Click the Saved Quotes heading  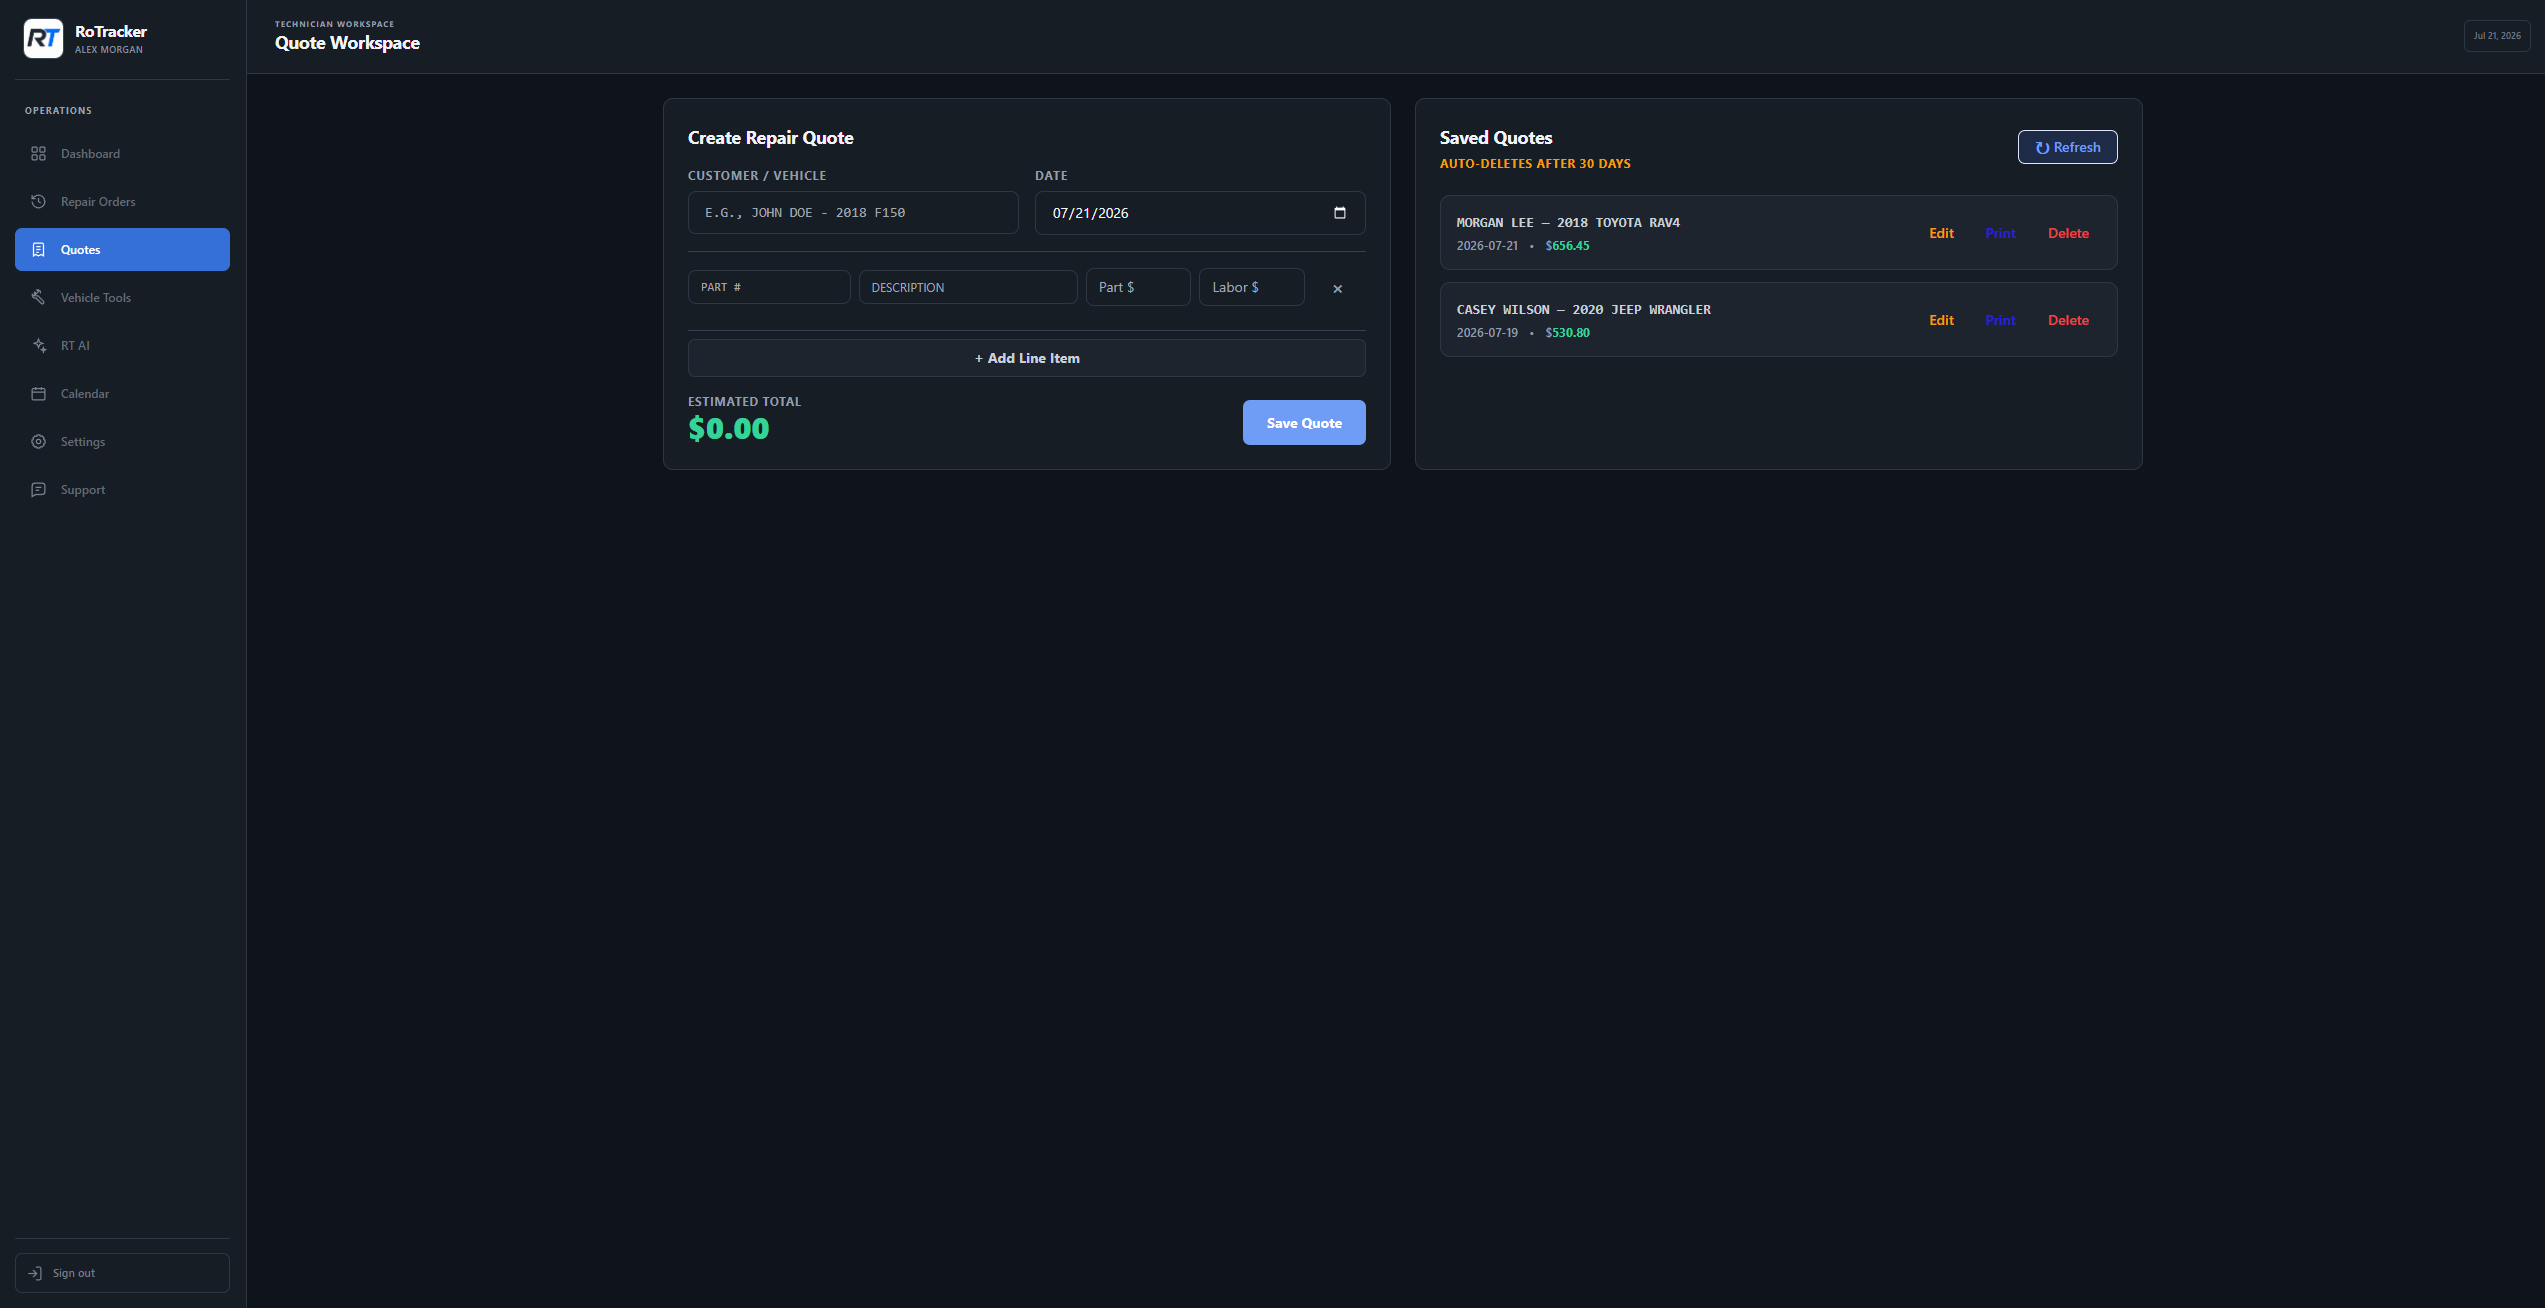(x=1496, y=138)
